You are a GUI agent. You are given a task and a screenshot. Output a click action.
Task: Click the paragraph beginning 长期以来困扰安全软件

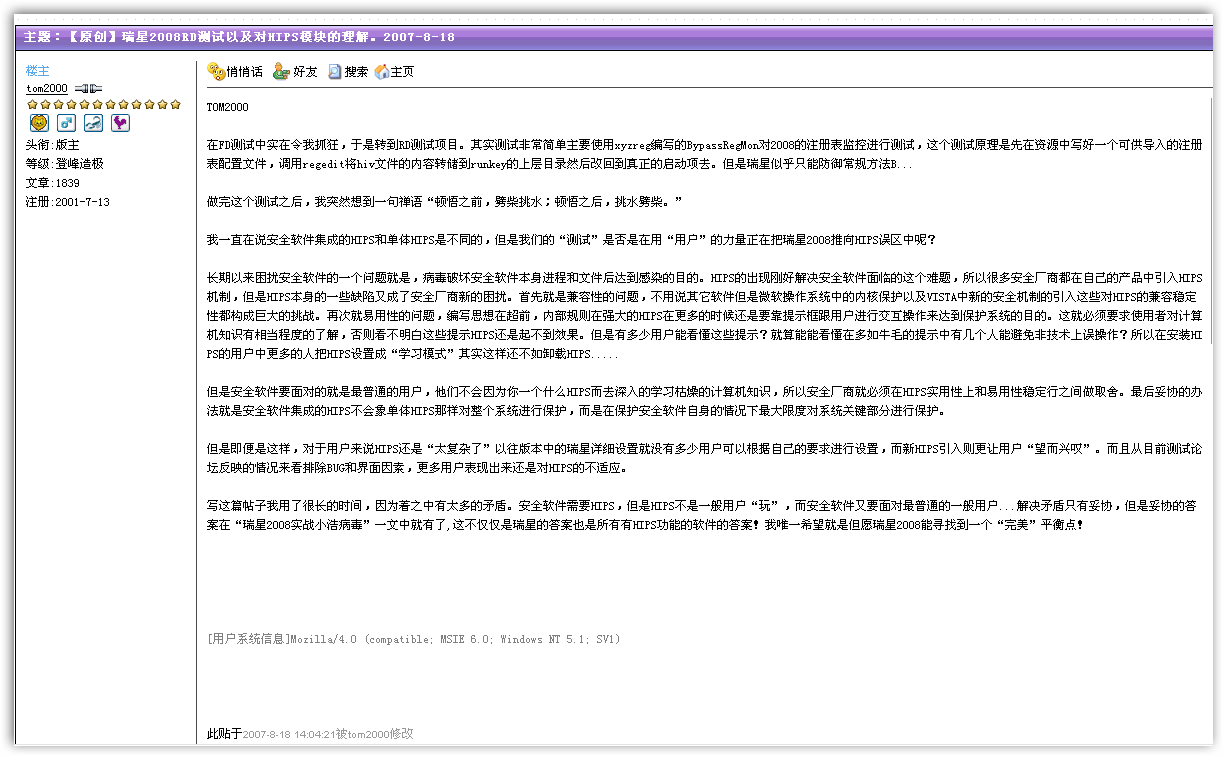click(x=704, y=316)
